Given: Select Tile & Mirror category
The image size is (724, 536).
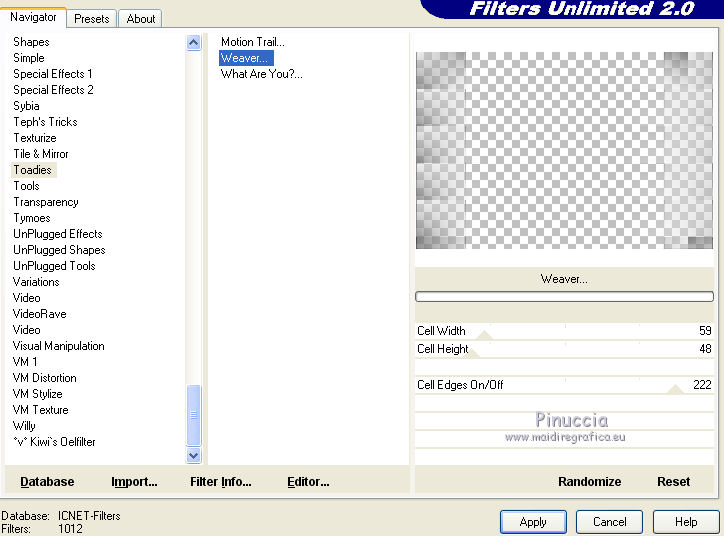Looking at the screenshot, I should [x=41, y=154].
